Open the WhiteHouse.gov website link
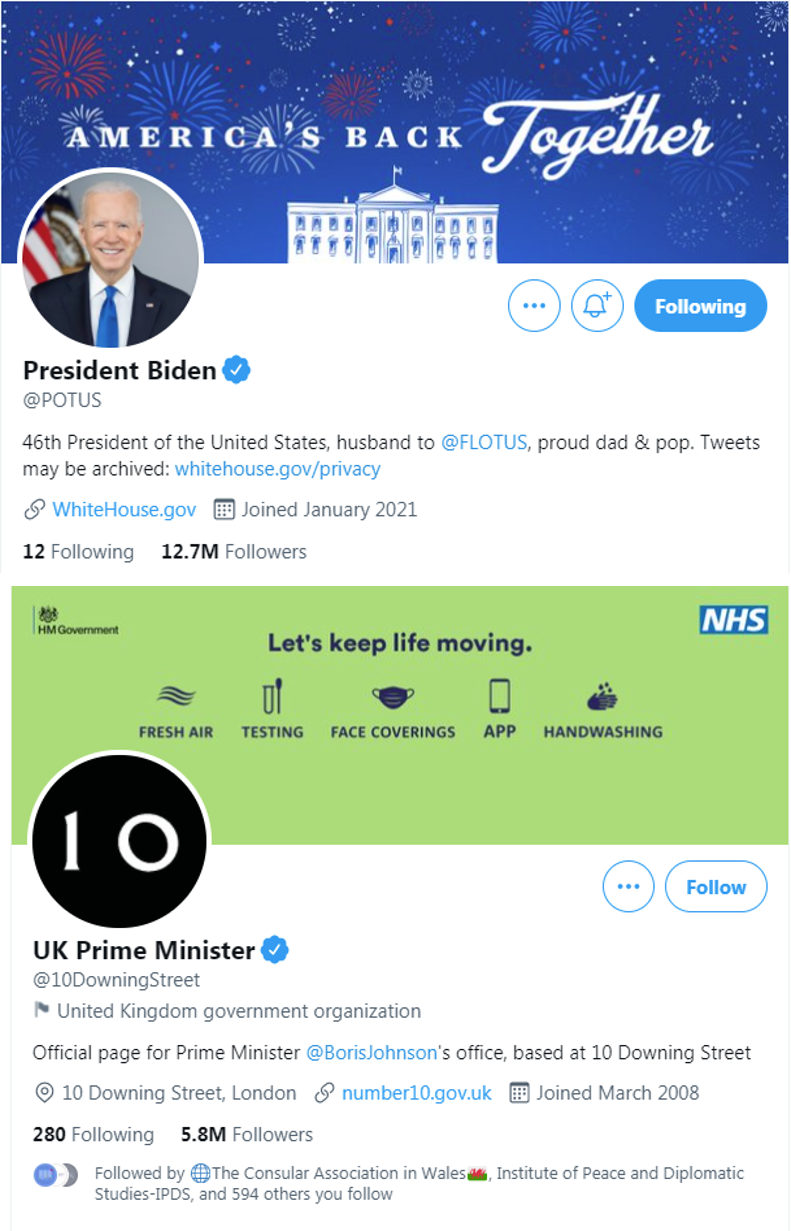Image resolution: width=791 pixels, height=1231 pixels. [123, 509]
